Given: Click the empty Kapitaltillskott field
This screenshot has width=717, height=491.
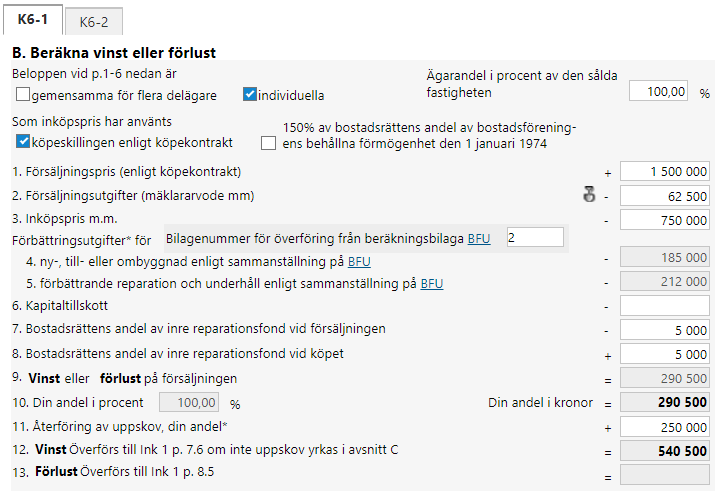Looking at the screenshot, I should tap(665, 305).
